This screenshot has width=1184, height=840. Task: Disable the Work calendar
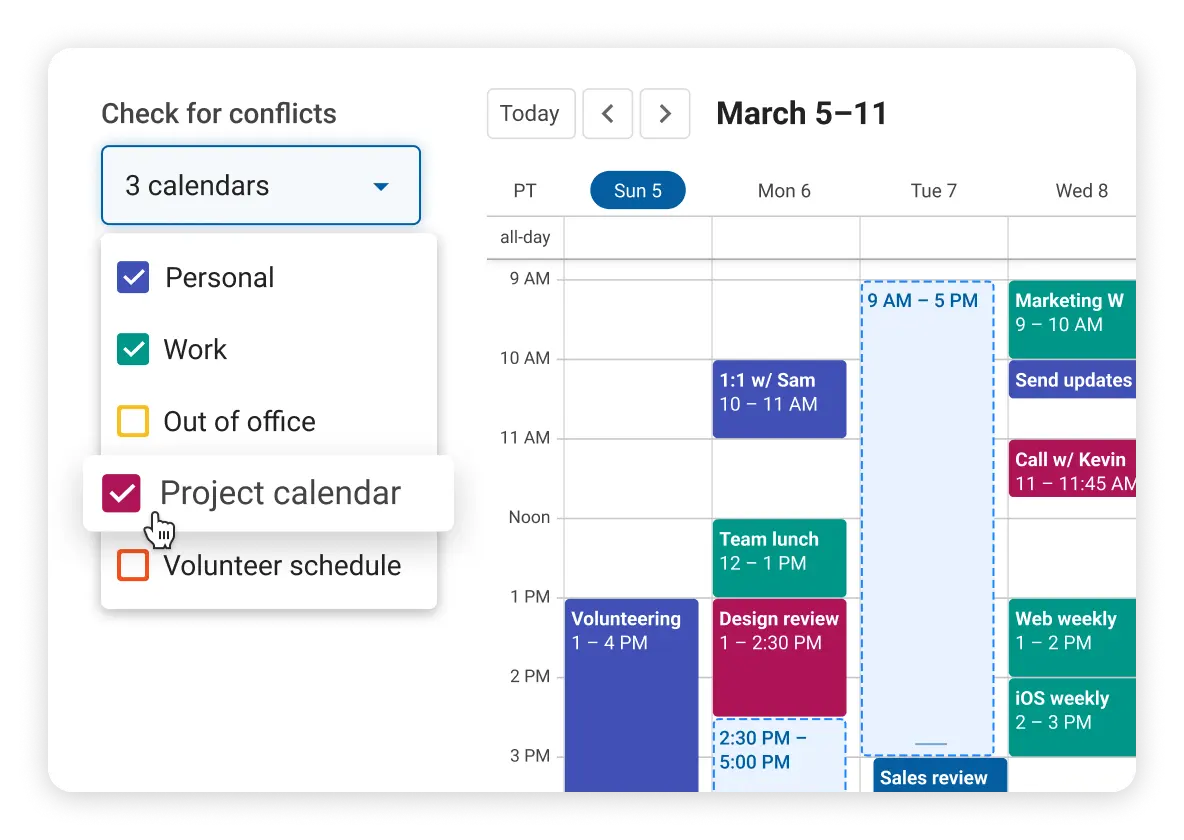(132, 349)
